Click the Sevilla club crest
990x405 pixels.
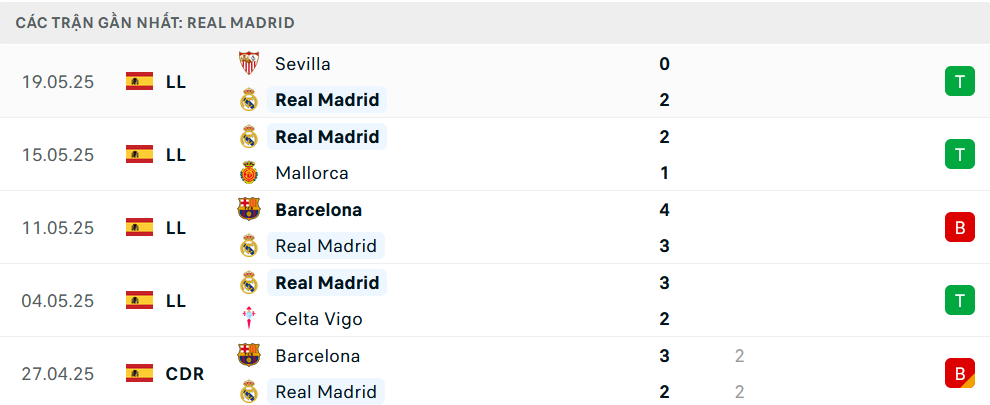(249, 64)
